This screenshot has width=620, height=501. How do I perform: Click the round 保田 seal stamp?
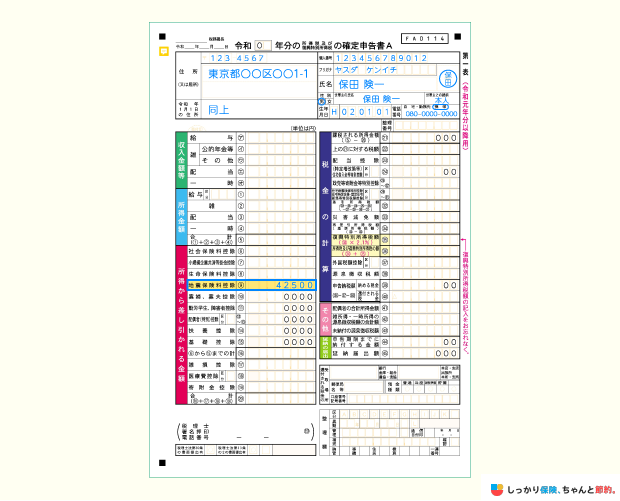pyautogui.click(x=448, y=79)
